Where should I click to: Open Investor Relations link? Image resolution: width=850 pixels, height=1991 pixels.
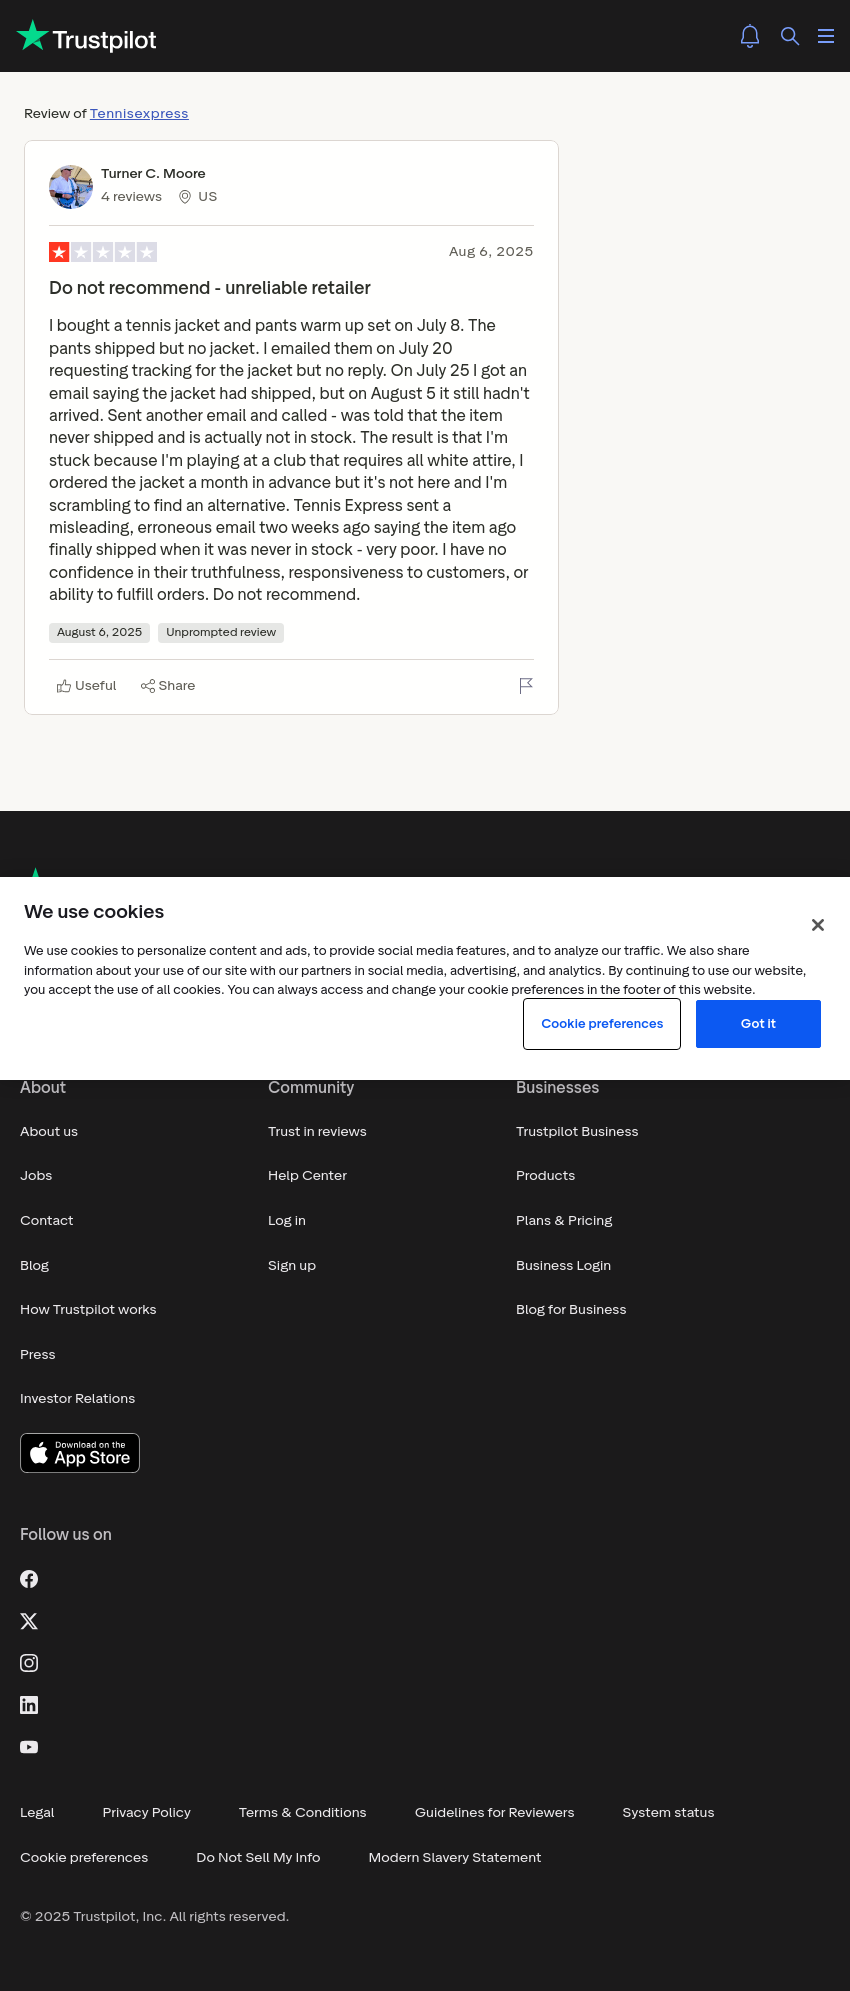pos(78,1399)
